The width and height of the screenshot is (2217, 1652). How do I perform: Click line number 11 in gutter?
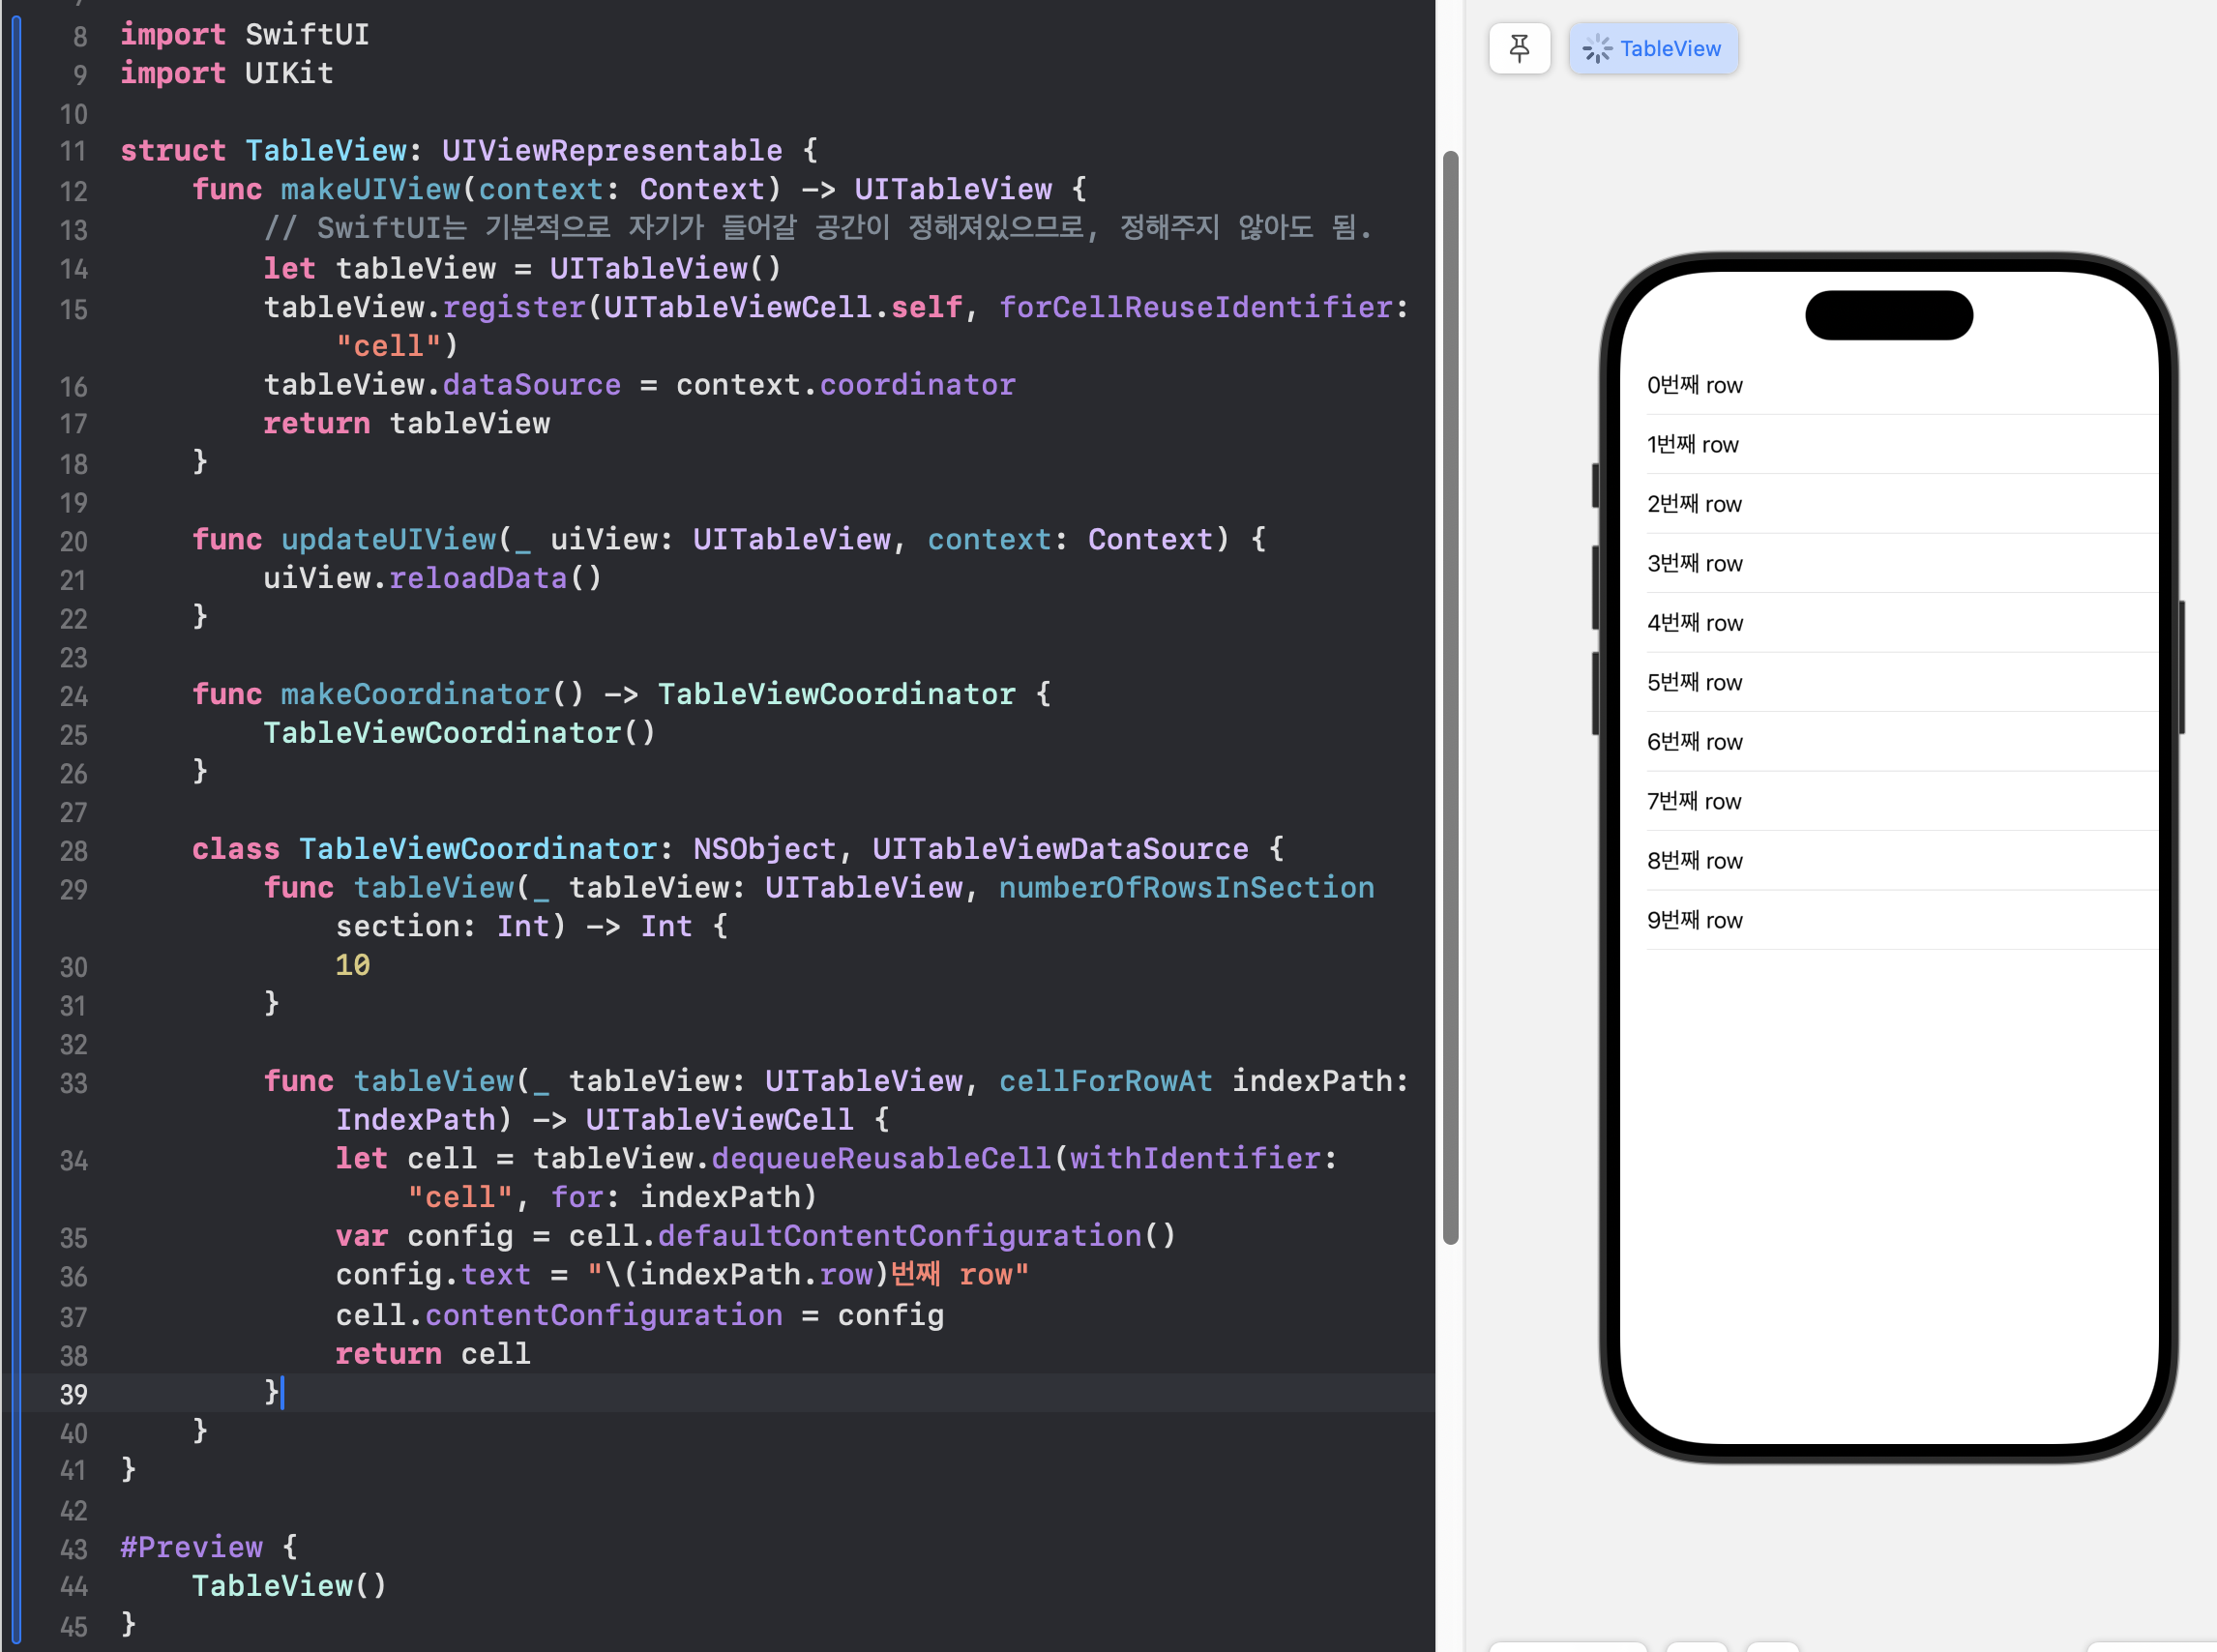point(73,151)
